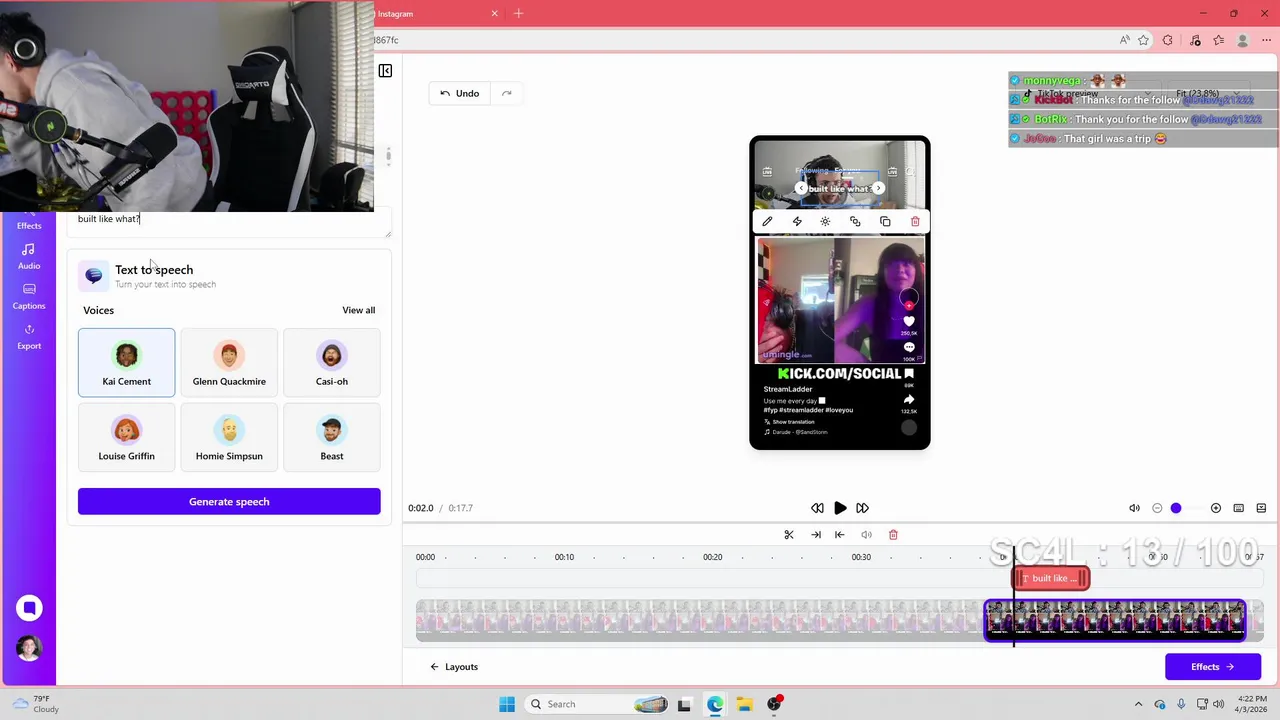1280x720 pixels.
Task: Select the Casi-oh voice
Action: click(x=332, y=363)
